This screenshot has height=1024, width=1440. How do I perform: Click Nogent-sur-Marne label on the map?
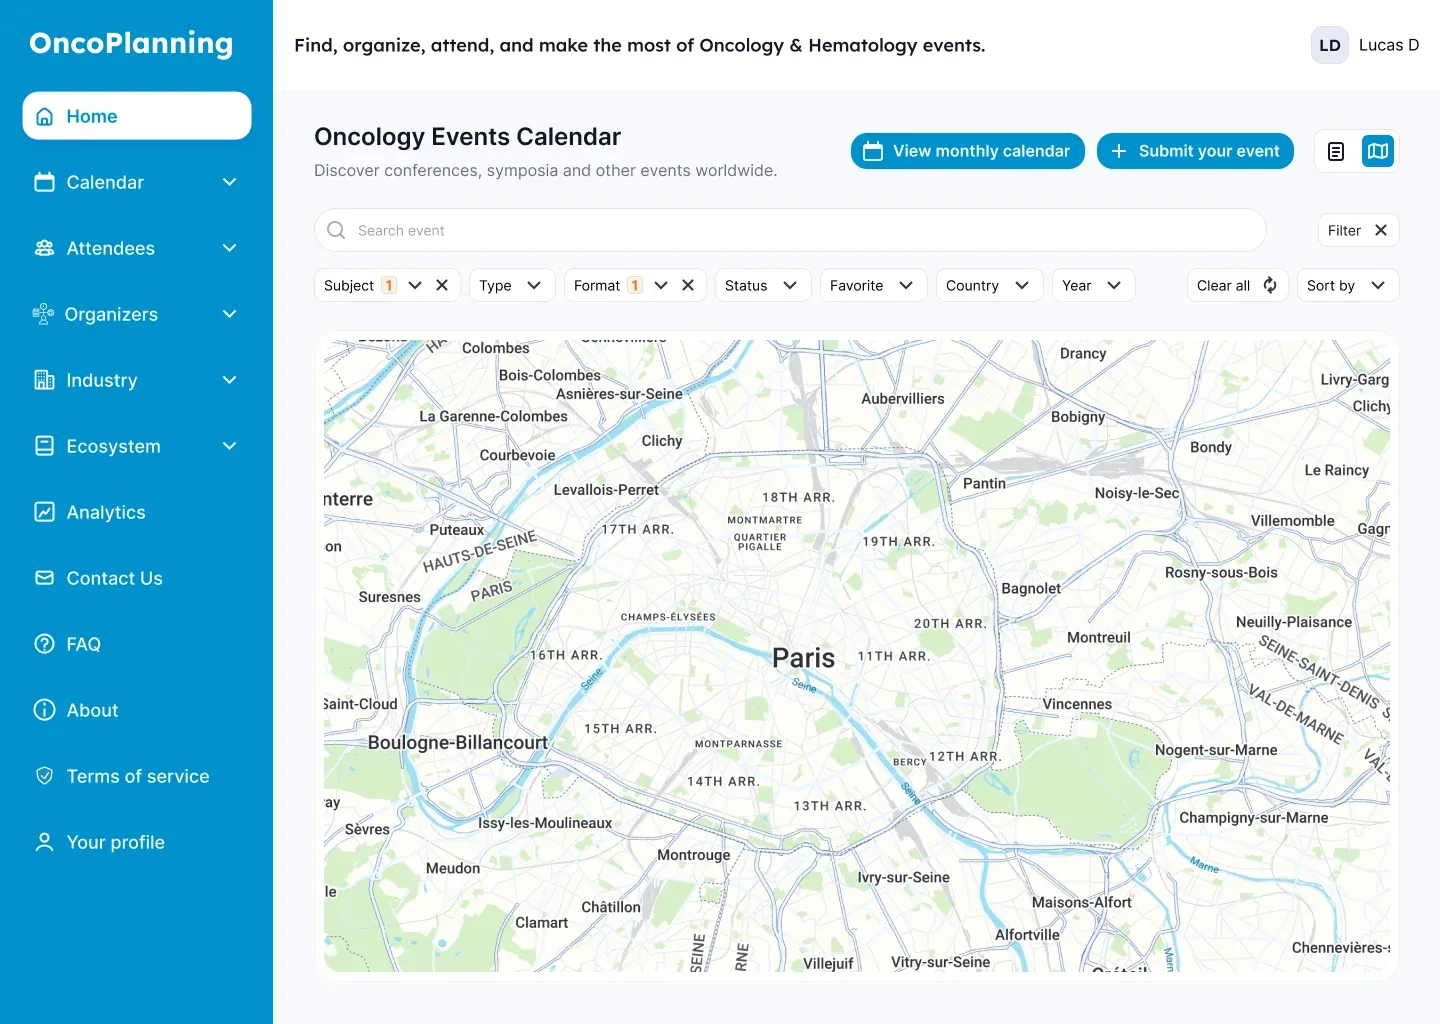click(x=1216, y=750)
